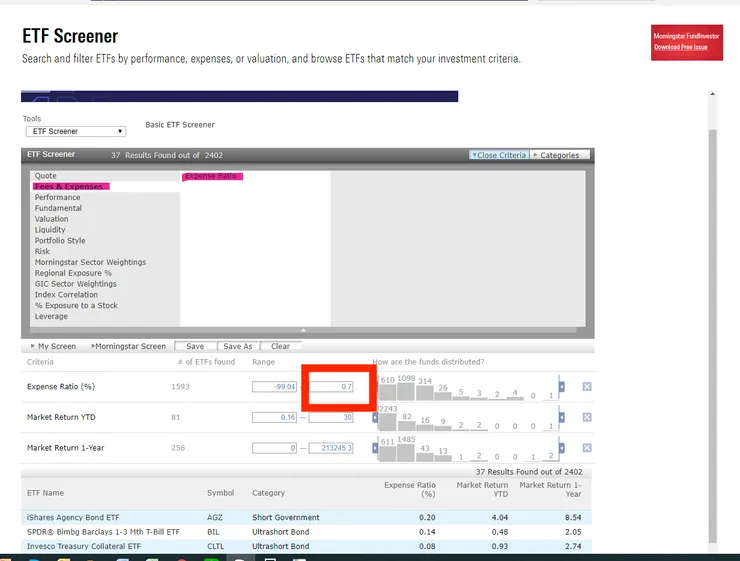Add the Expense Ratio criterion
The image size is (740, 561).
click(212, 176)
